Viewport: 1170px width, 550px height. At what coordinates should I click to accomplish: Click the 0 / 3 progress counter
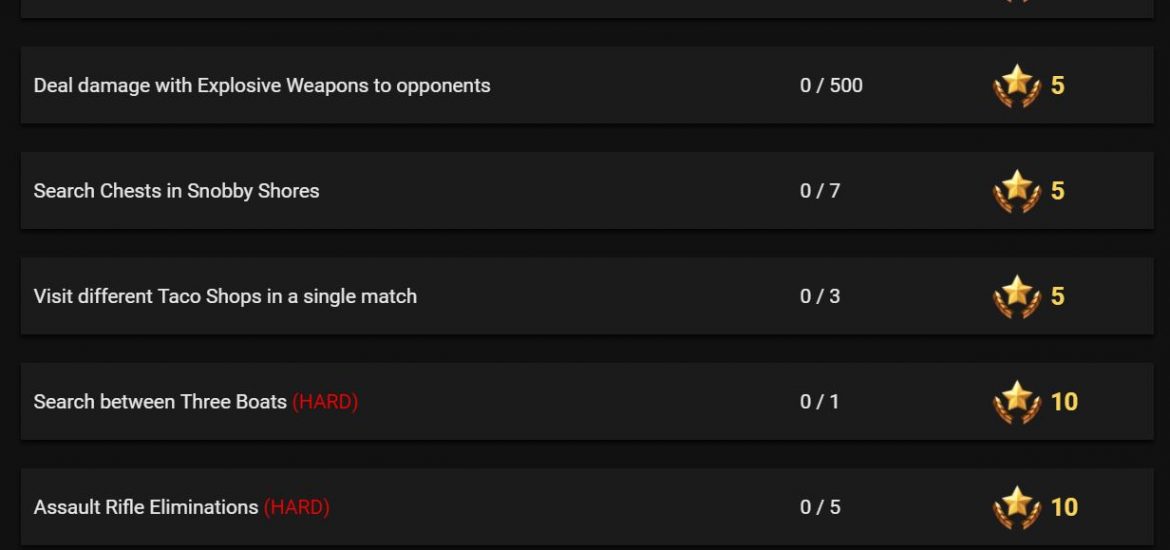tap(820, 296)
